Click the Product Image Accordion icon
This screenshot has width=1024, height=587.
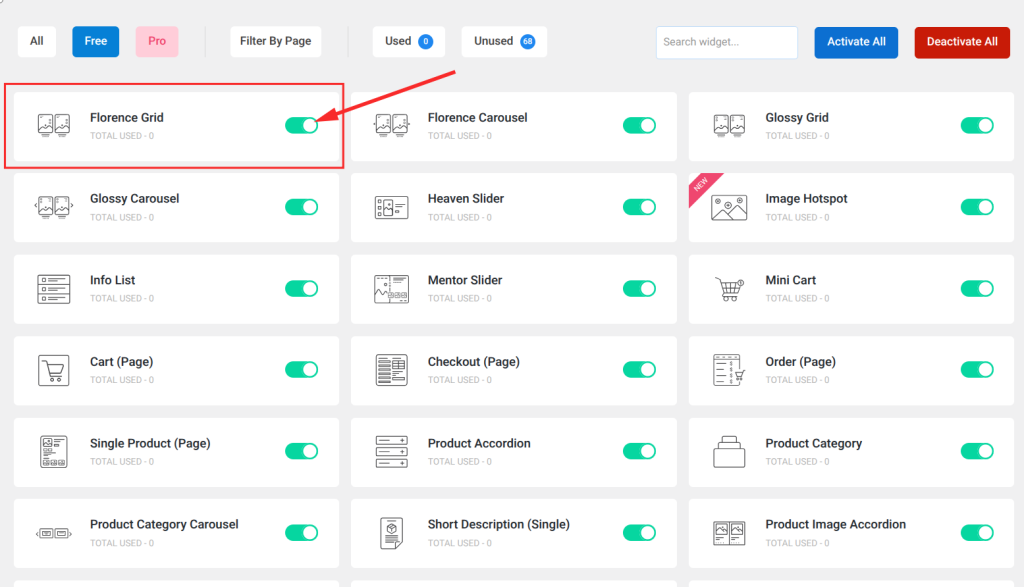(728, 532)
